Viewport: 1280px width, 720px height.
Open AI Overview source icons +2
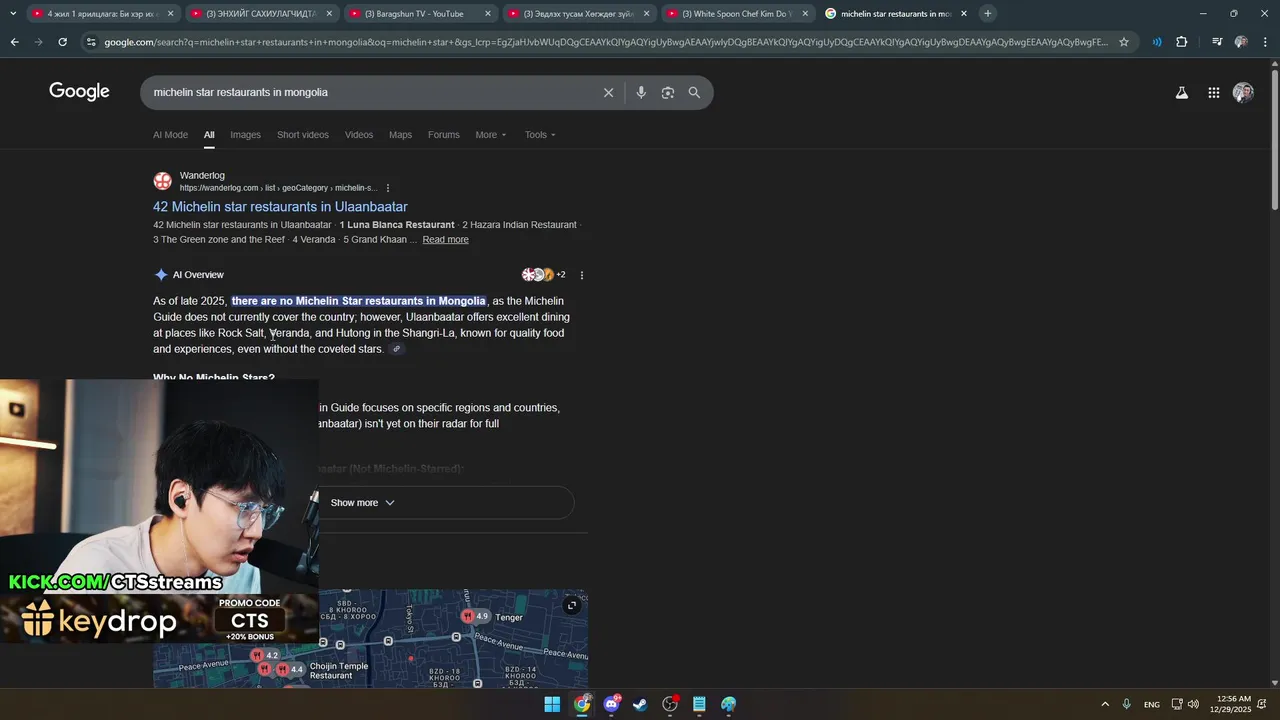(544, 275)
